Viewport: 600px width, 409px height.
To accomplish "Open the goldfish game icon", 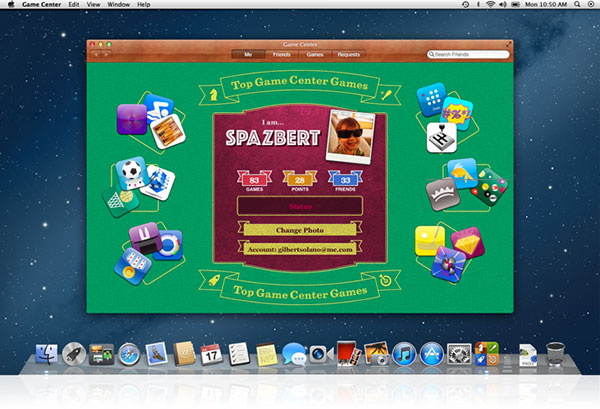I will (463, 173).
